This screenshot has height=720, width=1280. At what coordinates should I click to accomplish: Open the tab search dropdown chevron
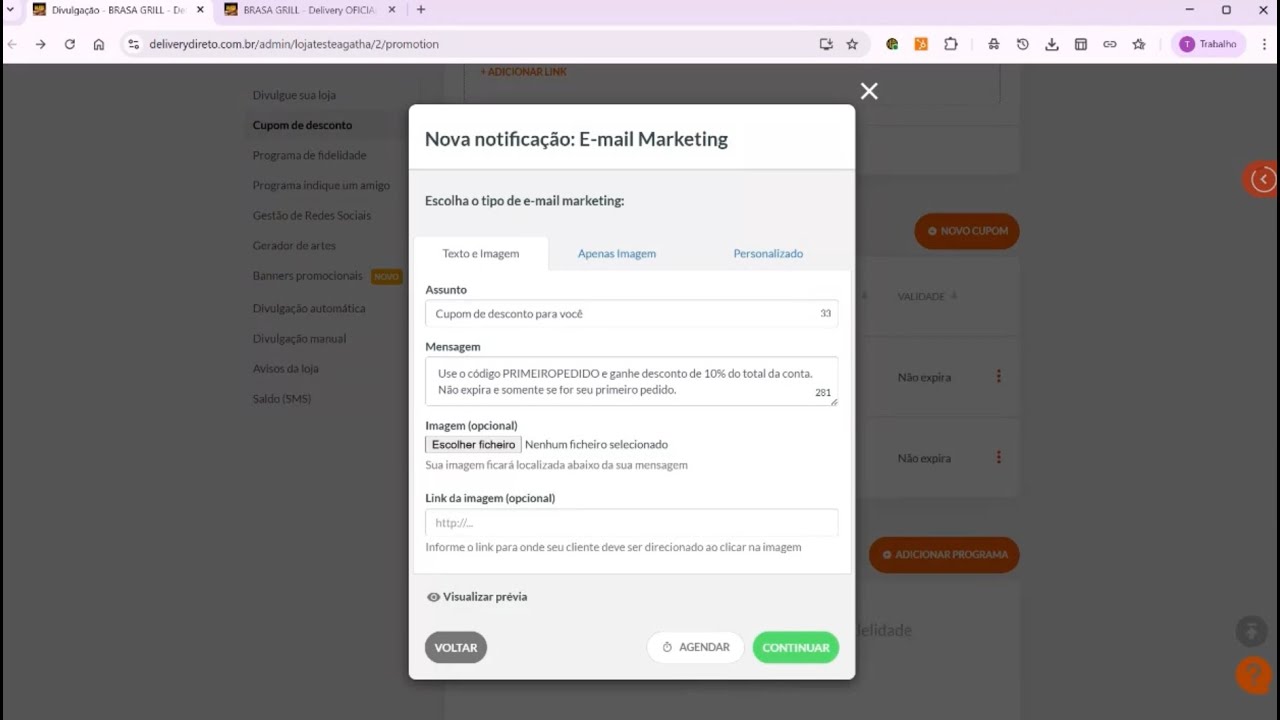10,10
